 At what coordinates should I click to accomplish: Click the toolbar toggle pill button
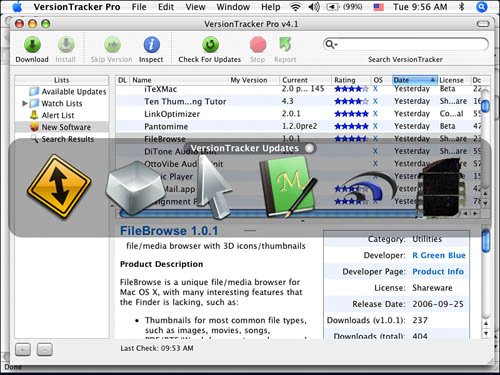point(483,24)
